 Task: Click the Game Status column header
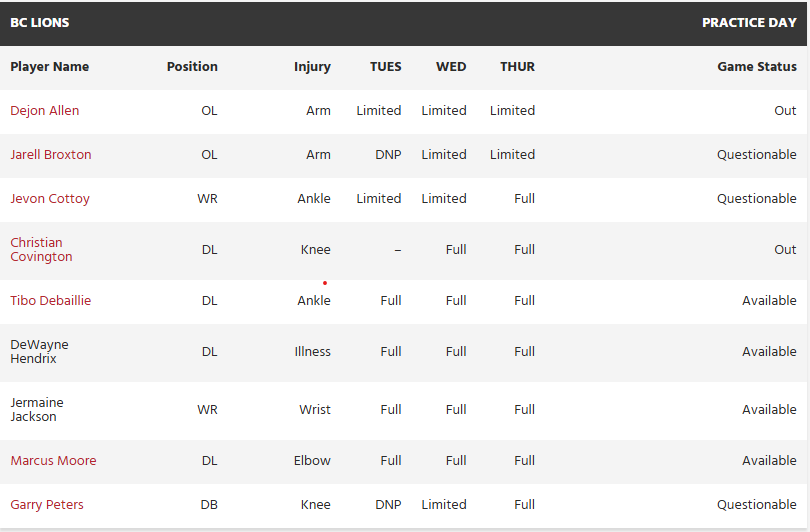tap(757, 67)
